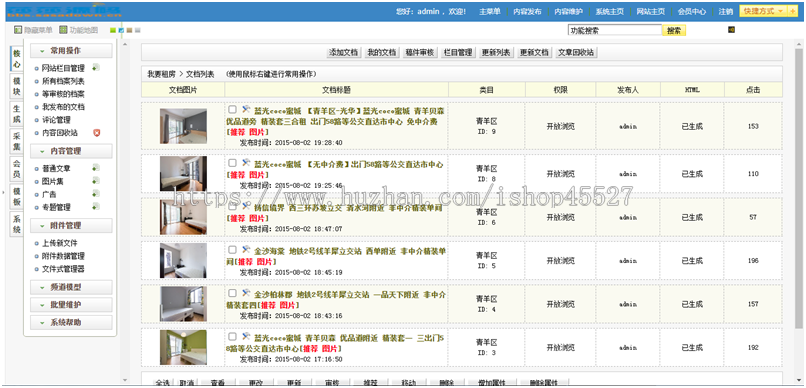The image size is (806, 388).
Task: Click thumbnail of the ID 9 document
Action: (x=183, y=126)
